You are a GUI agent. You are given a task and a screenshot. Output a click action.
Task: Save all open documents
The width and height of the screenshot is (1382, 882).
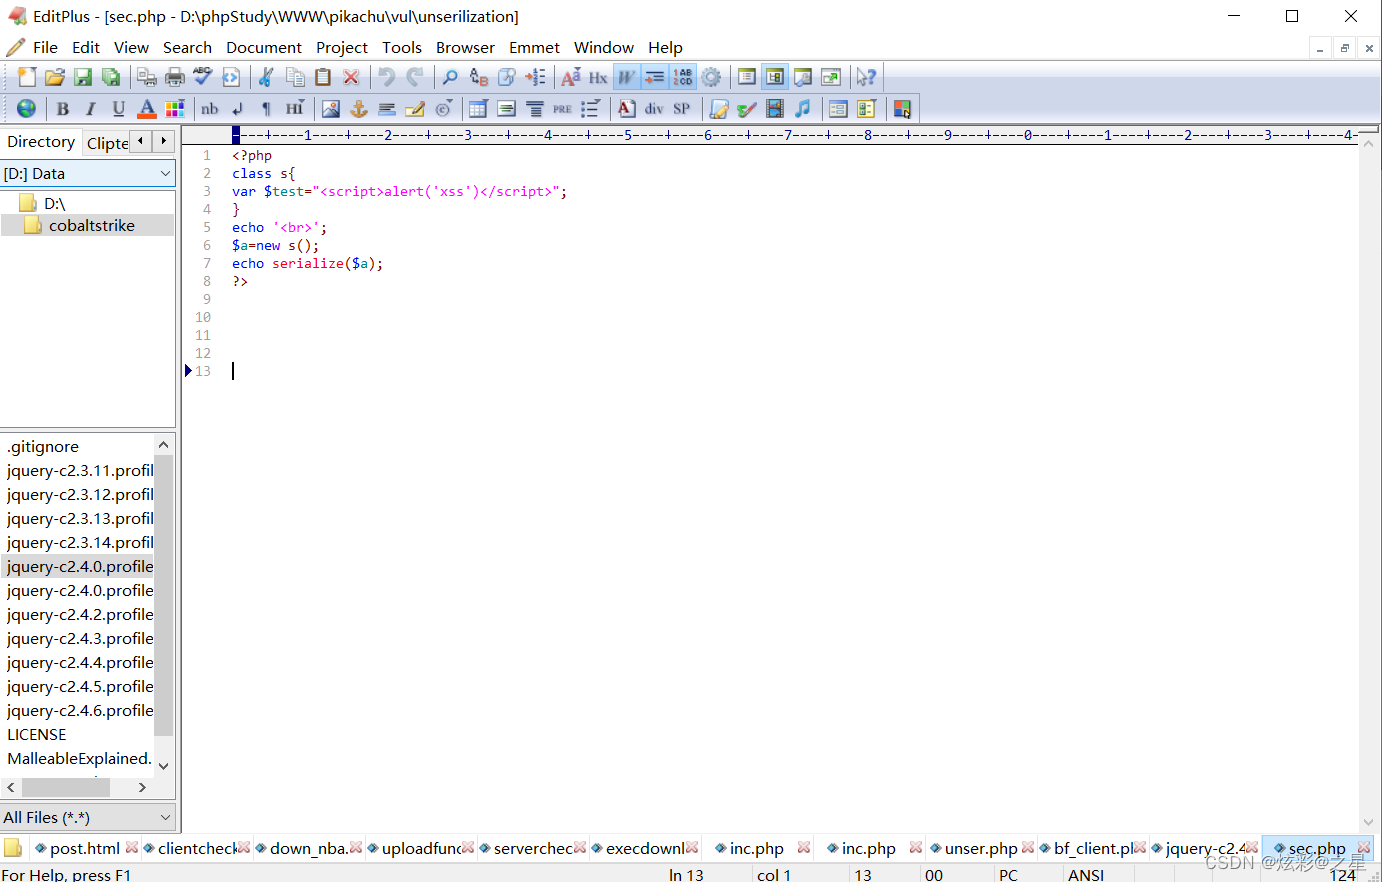coord(111,77)
